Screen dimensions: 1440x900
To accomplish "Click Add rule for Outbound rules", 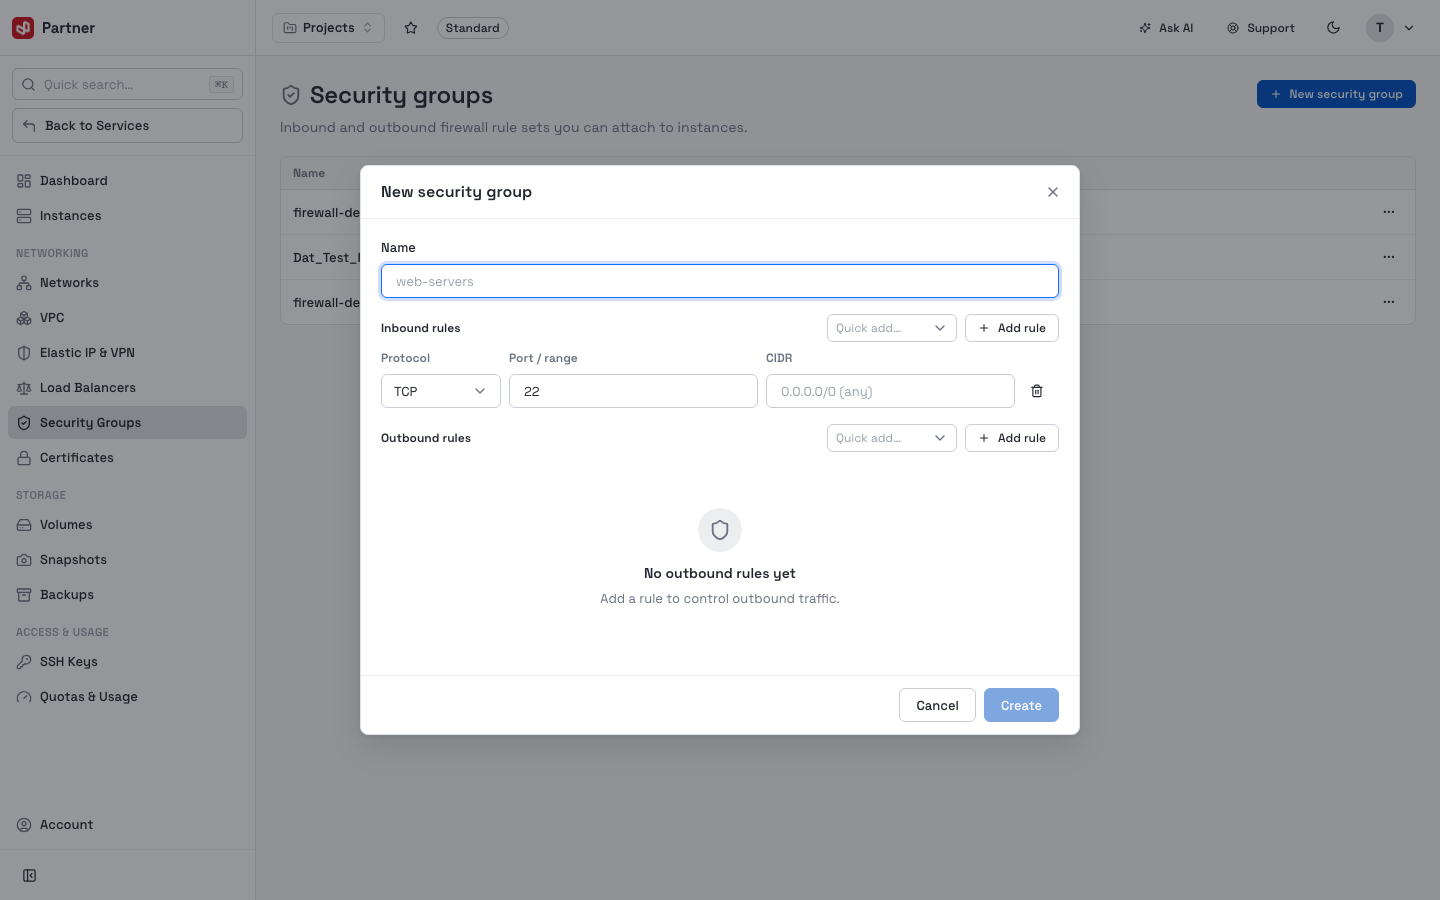I will coord(1012,438).
